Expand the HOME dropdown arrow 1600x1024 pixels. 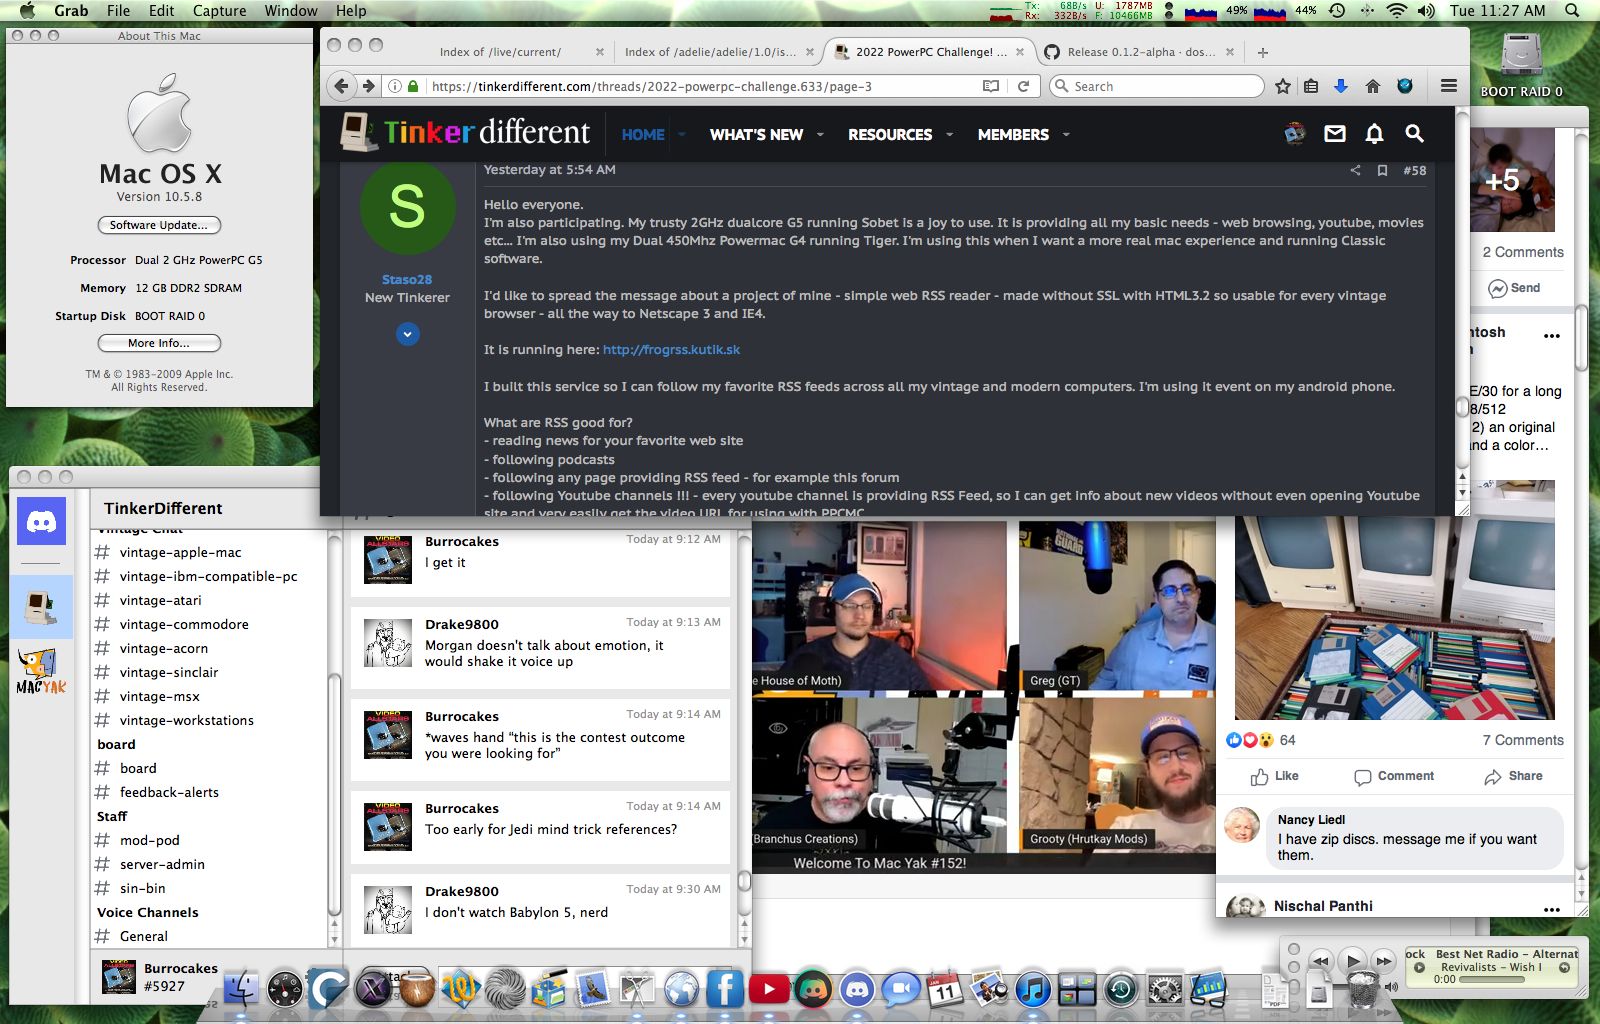click(682, 134)
